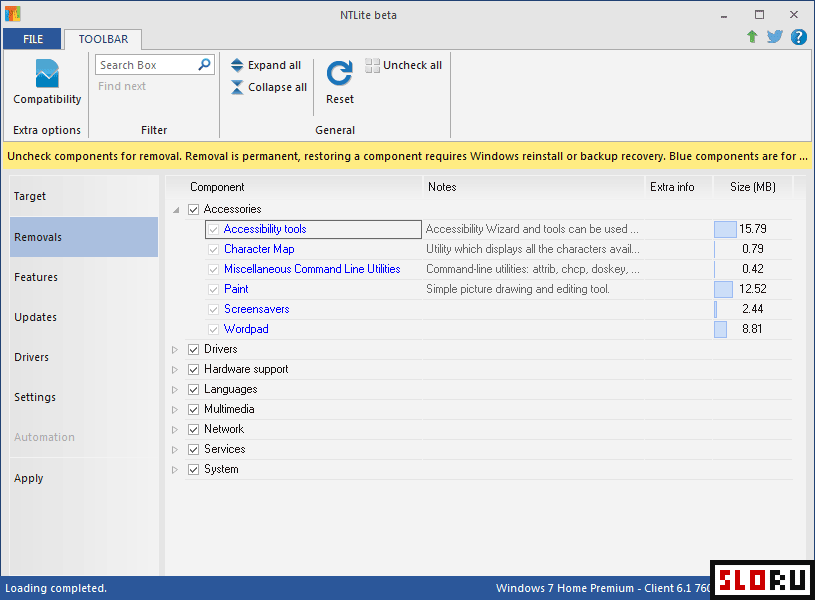Click the Collapse all hourglass icon

pos(237,87)
